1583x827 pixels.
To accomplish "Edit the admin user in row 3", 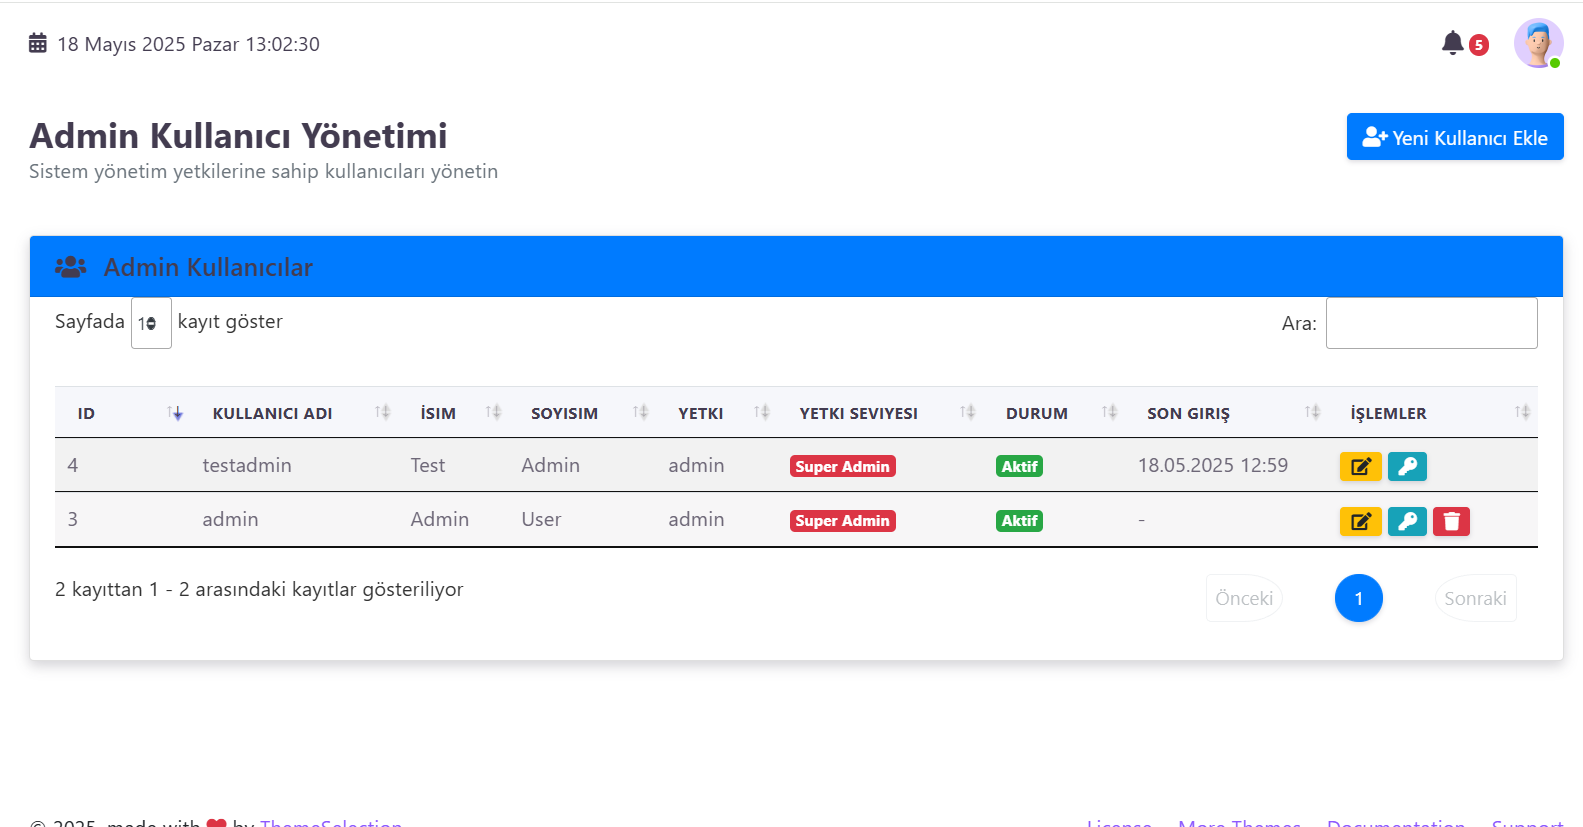I will [x=1360, y=521].
